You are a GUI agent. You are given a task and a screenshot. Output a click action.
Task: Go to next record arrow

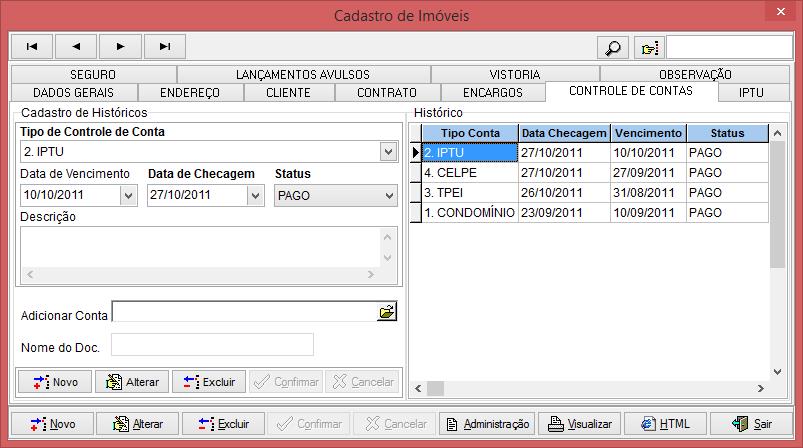pos(120,46)
